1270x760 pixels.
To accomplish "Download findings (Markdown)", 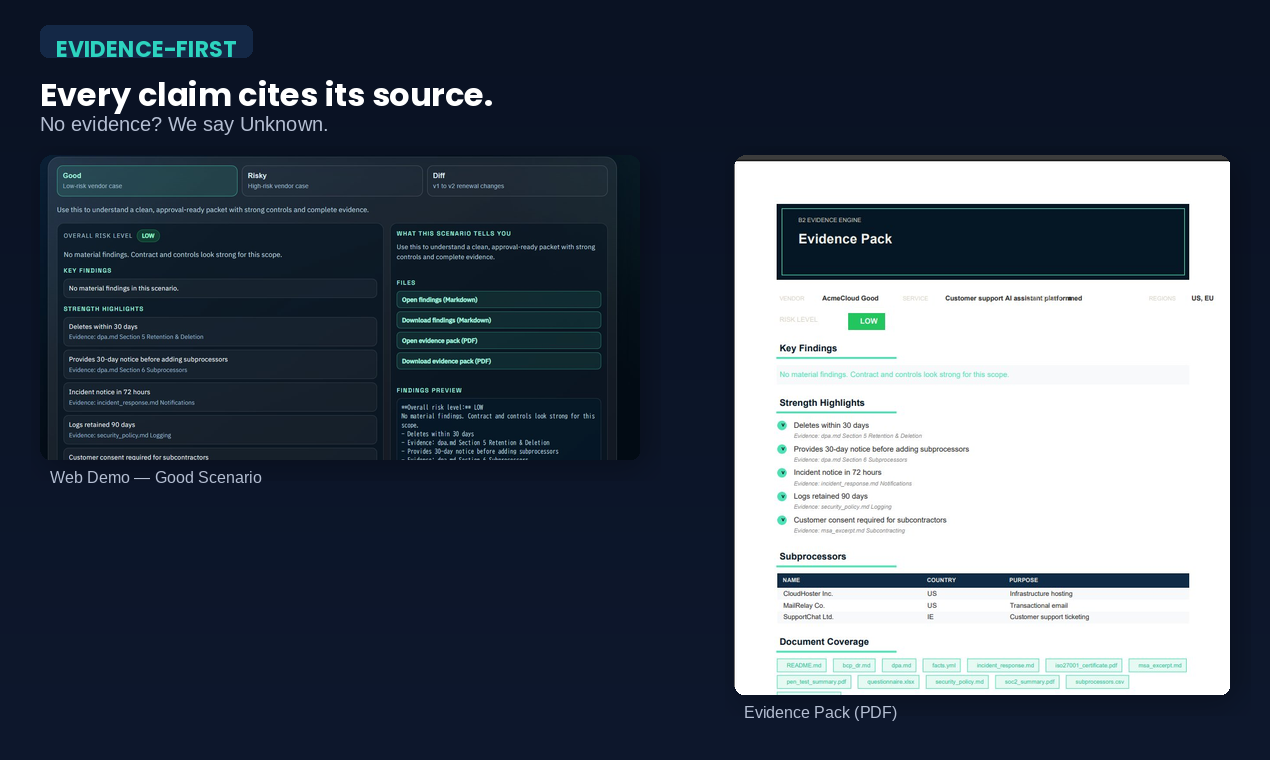I will [498, 319].
